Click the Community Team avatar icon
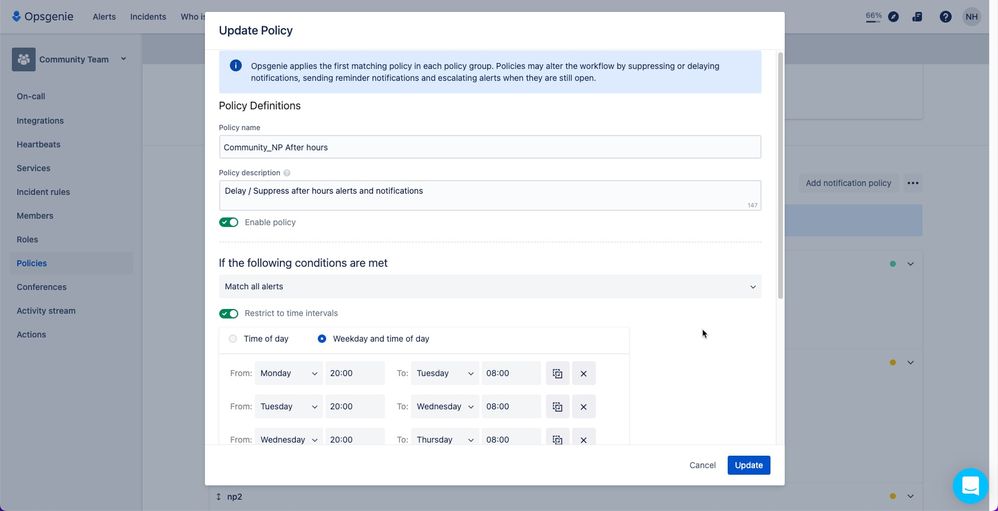 click(24, 59)
